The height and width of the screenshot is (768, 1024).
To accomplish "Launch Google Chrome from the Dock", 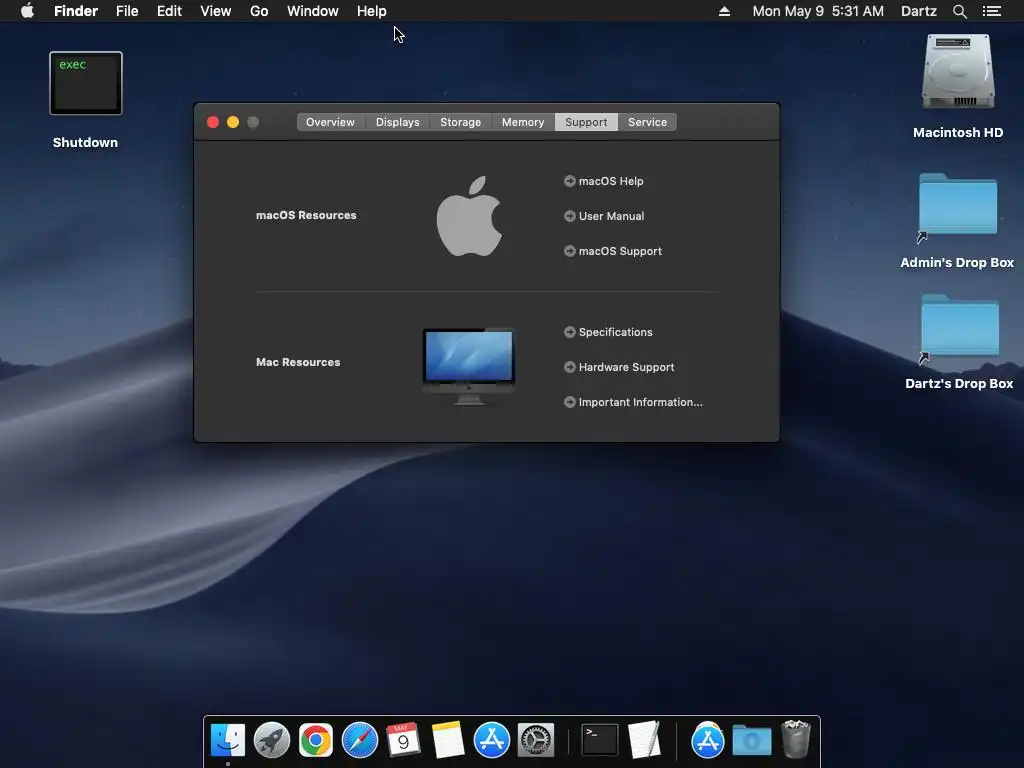I will 316,740.
